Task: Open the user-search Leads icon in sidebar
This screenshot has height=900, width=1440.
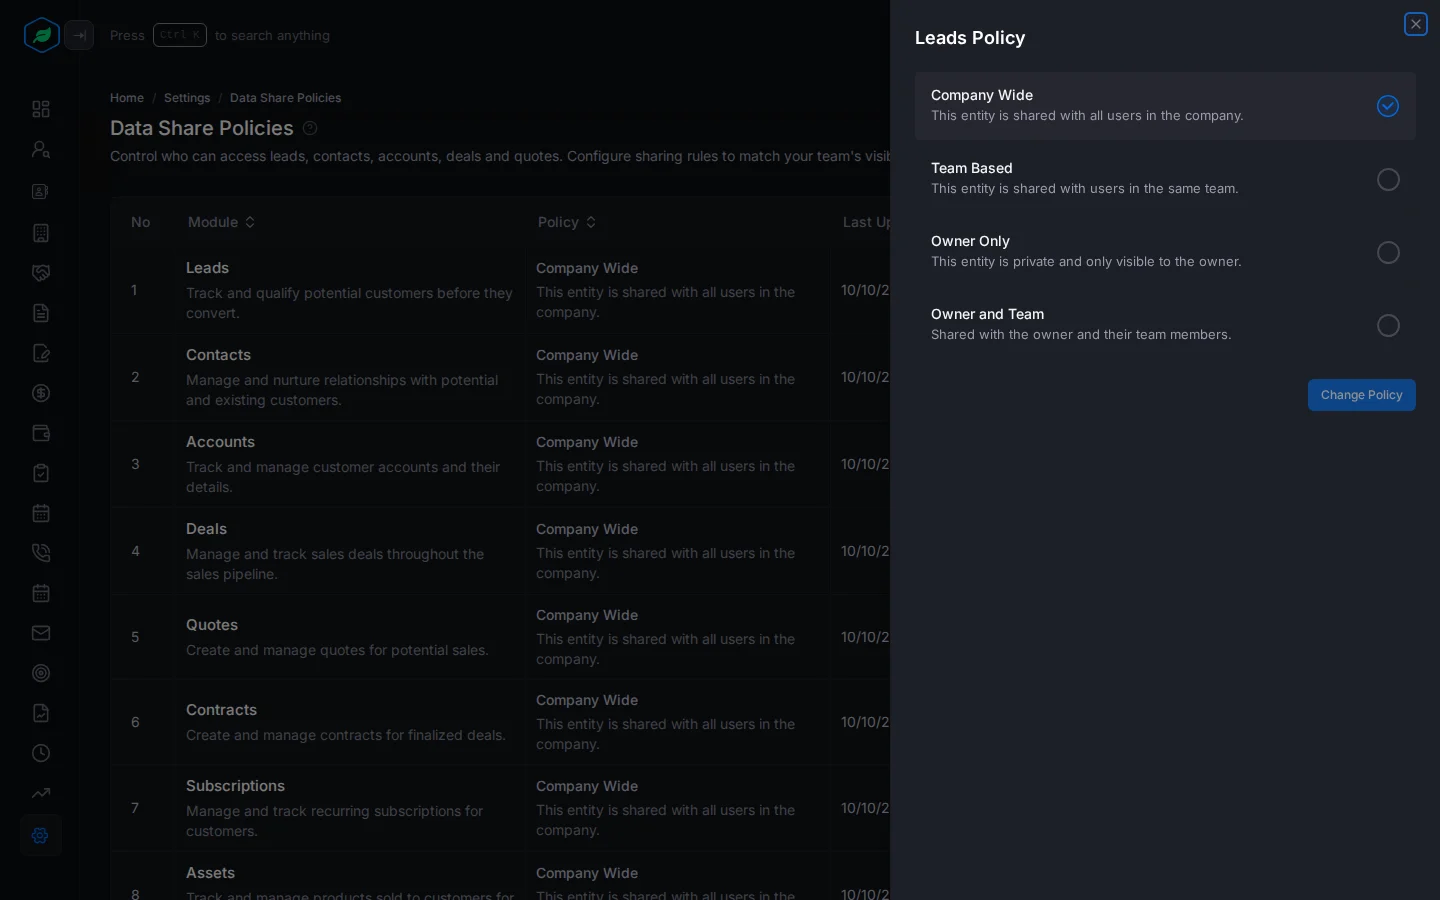Action: click(41, 149)
